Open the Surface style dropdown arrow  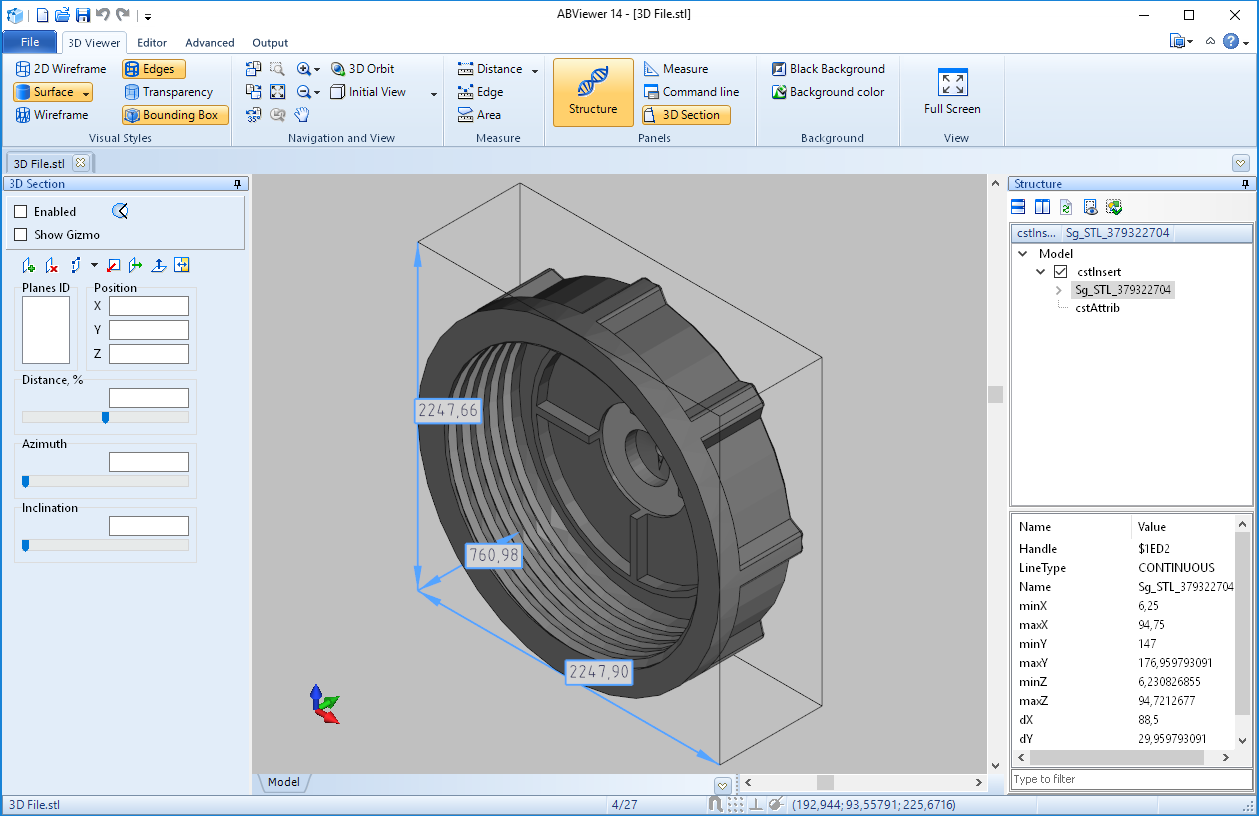[86, 92]
